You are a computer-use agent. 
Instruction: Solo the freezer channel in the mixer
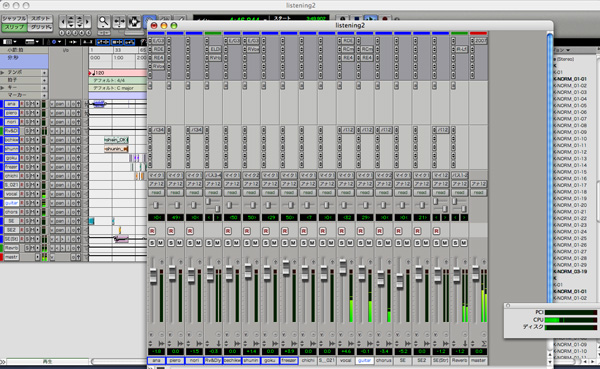(285, 243)
